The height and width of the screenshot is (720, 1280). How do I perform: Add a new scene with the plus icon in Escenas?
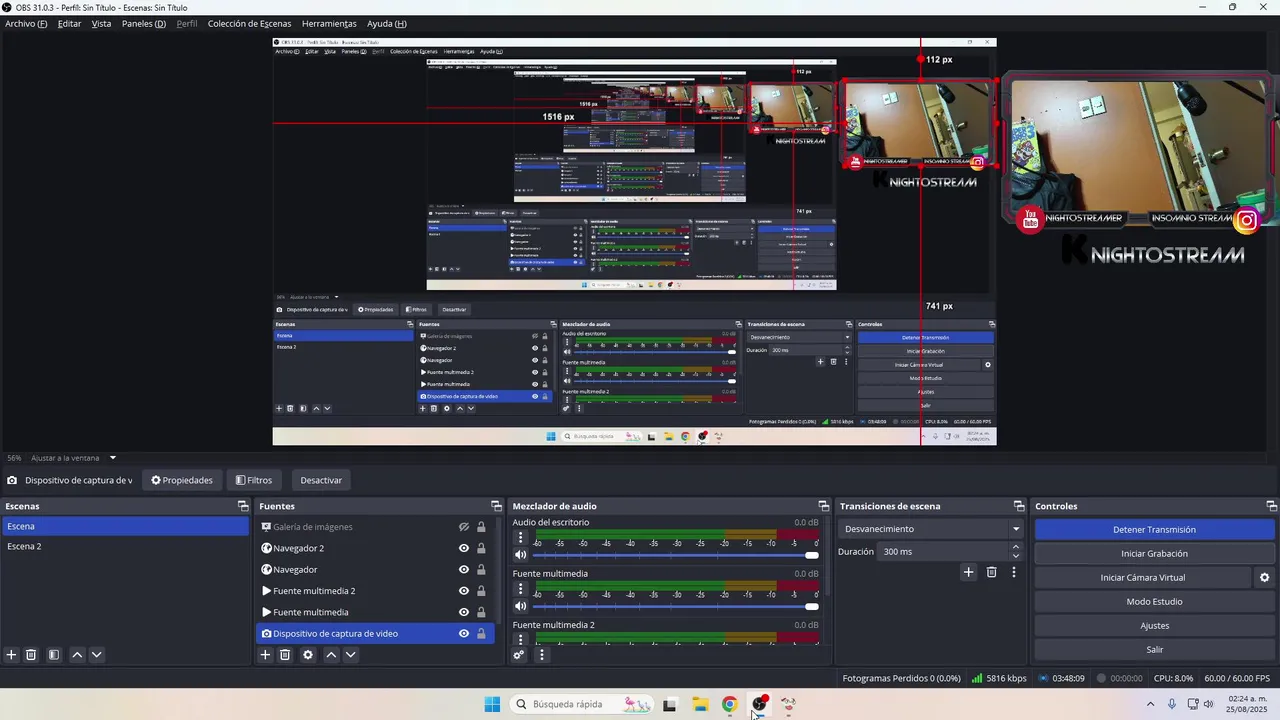pyautogui.click(x=12, y=655)
